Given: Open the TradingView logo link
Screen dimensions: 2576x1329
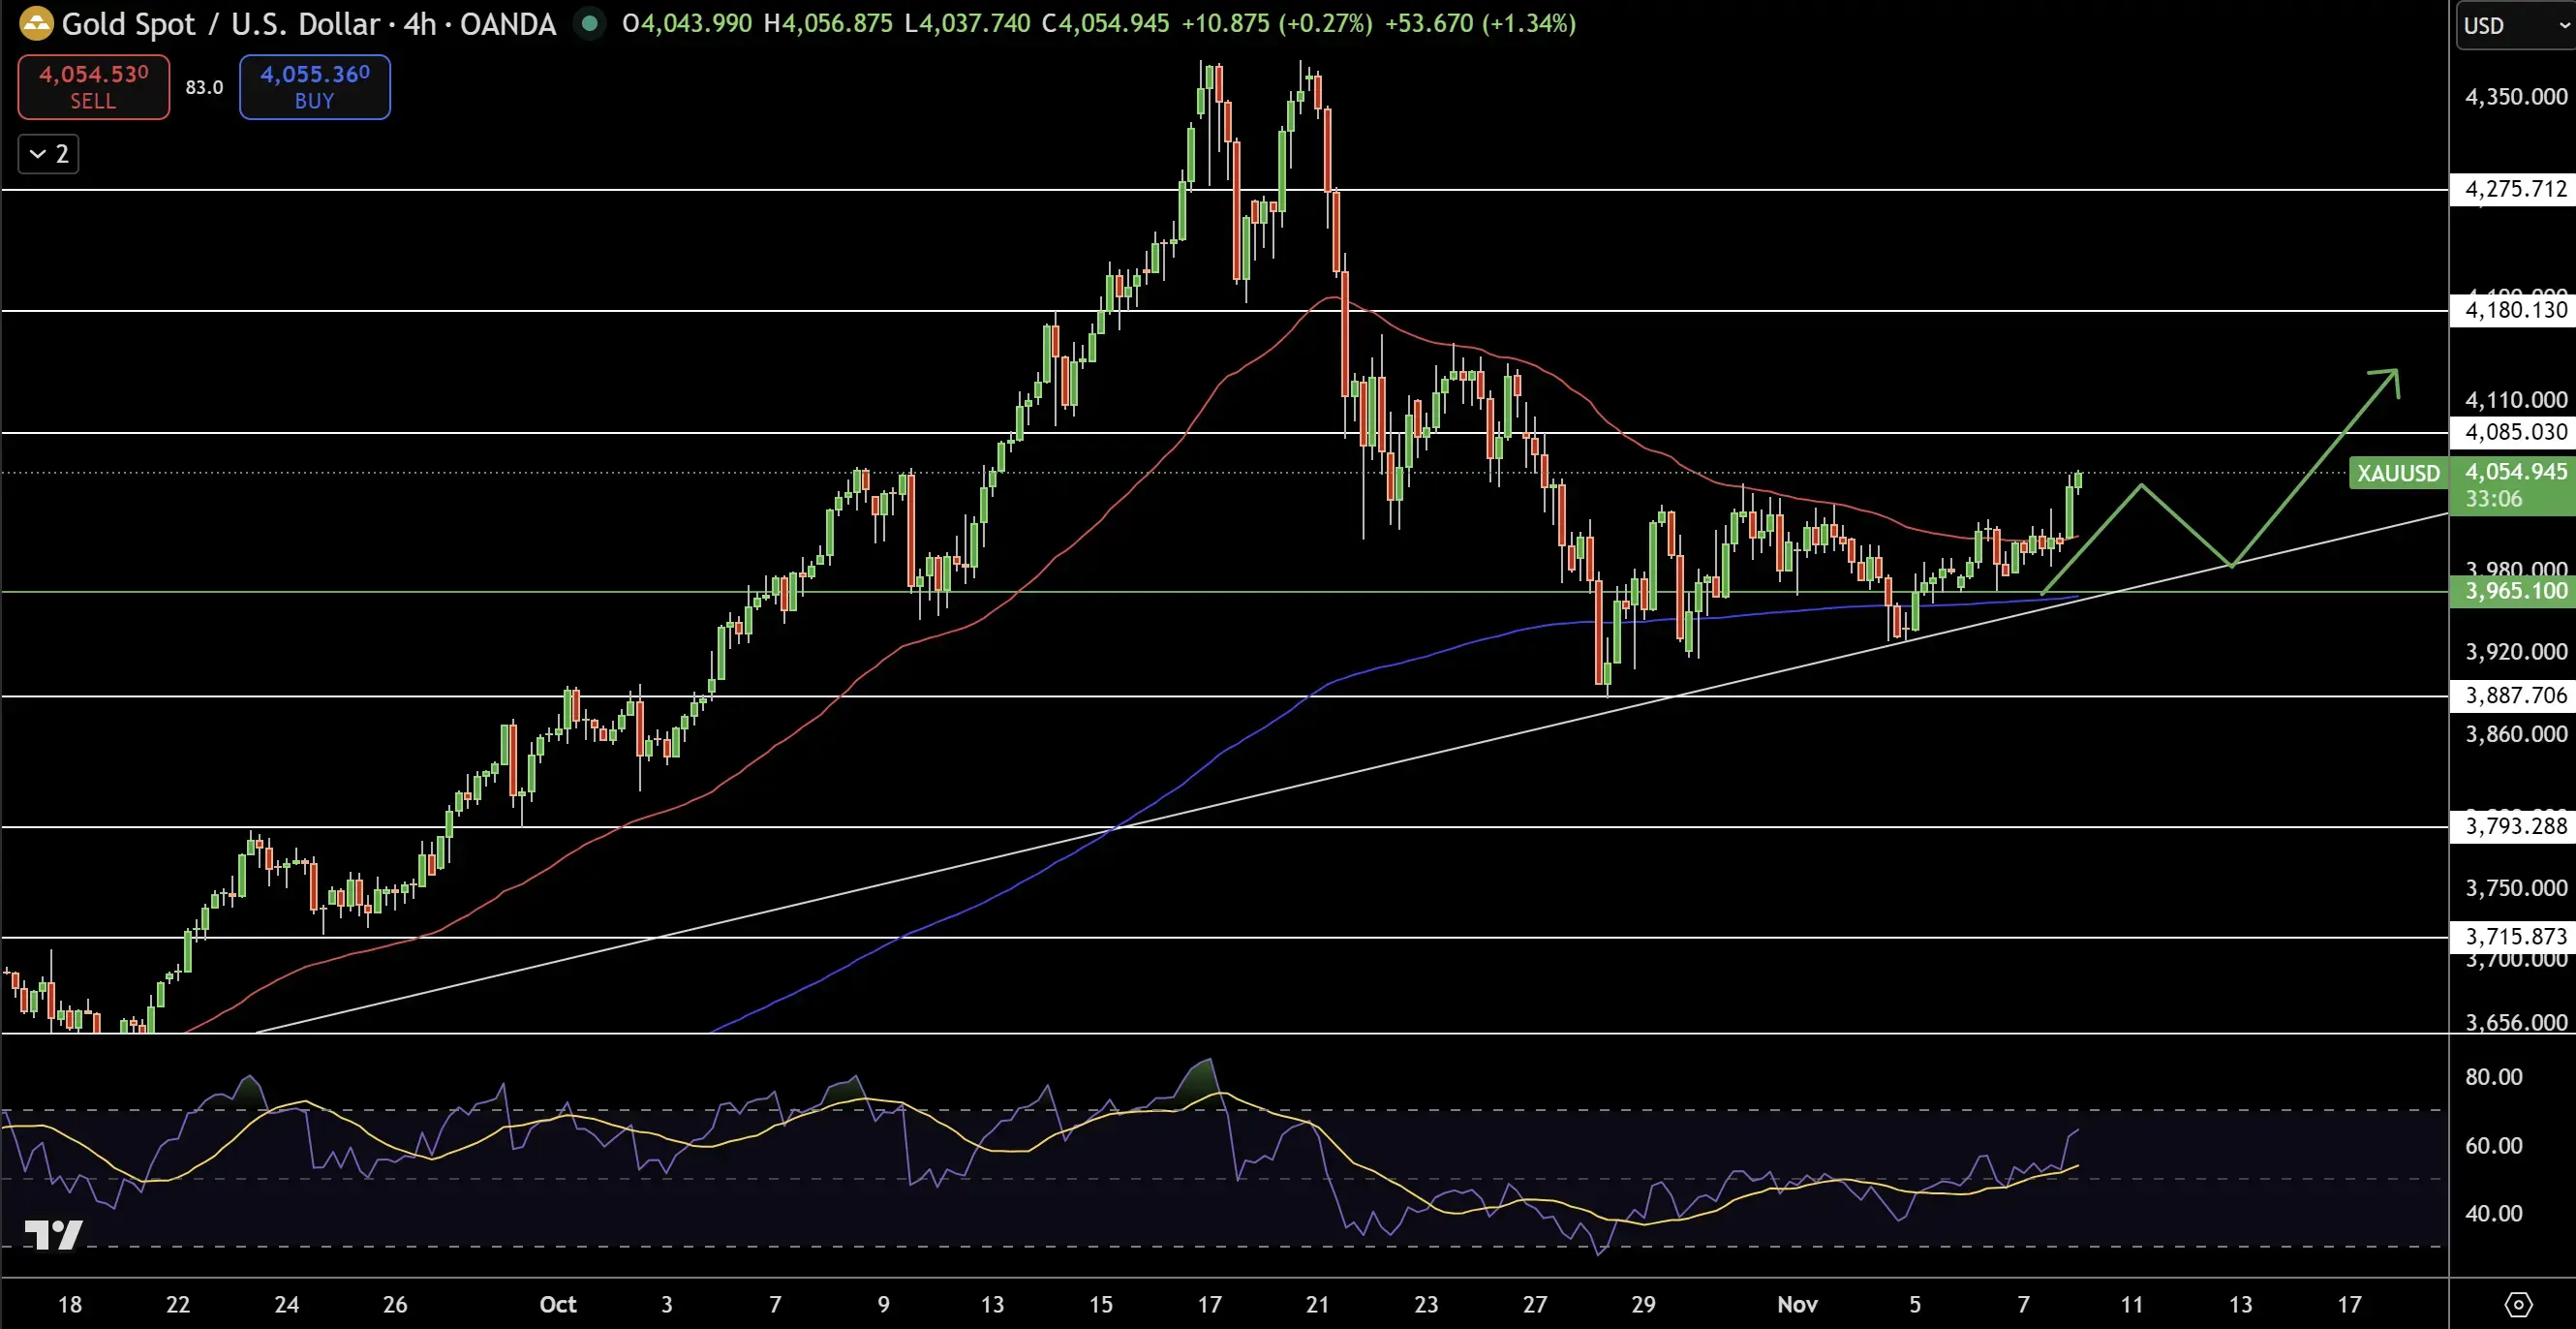Looking at the screenshot, I should pyautogui.click(x=53, y=1235).
